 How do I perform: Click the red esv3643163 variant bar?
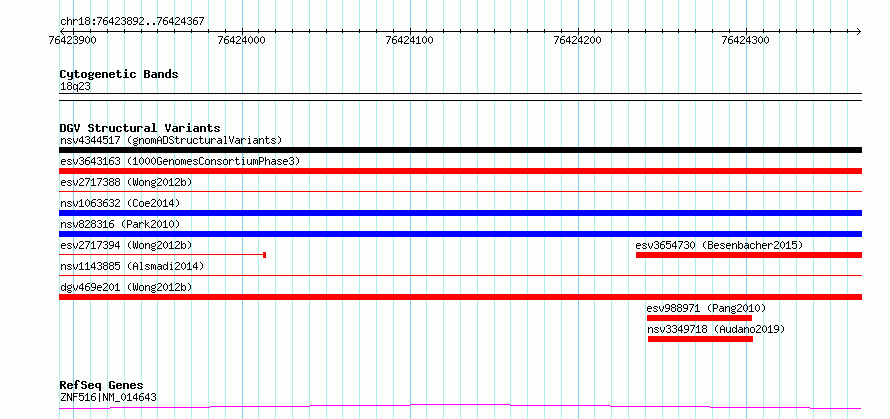click(460, 171)
